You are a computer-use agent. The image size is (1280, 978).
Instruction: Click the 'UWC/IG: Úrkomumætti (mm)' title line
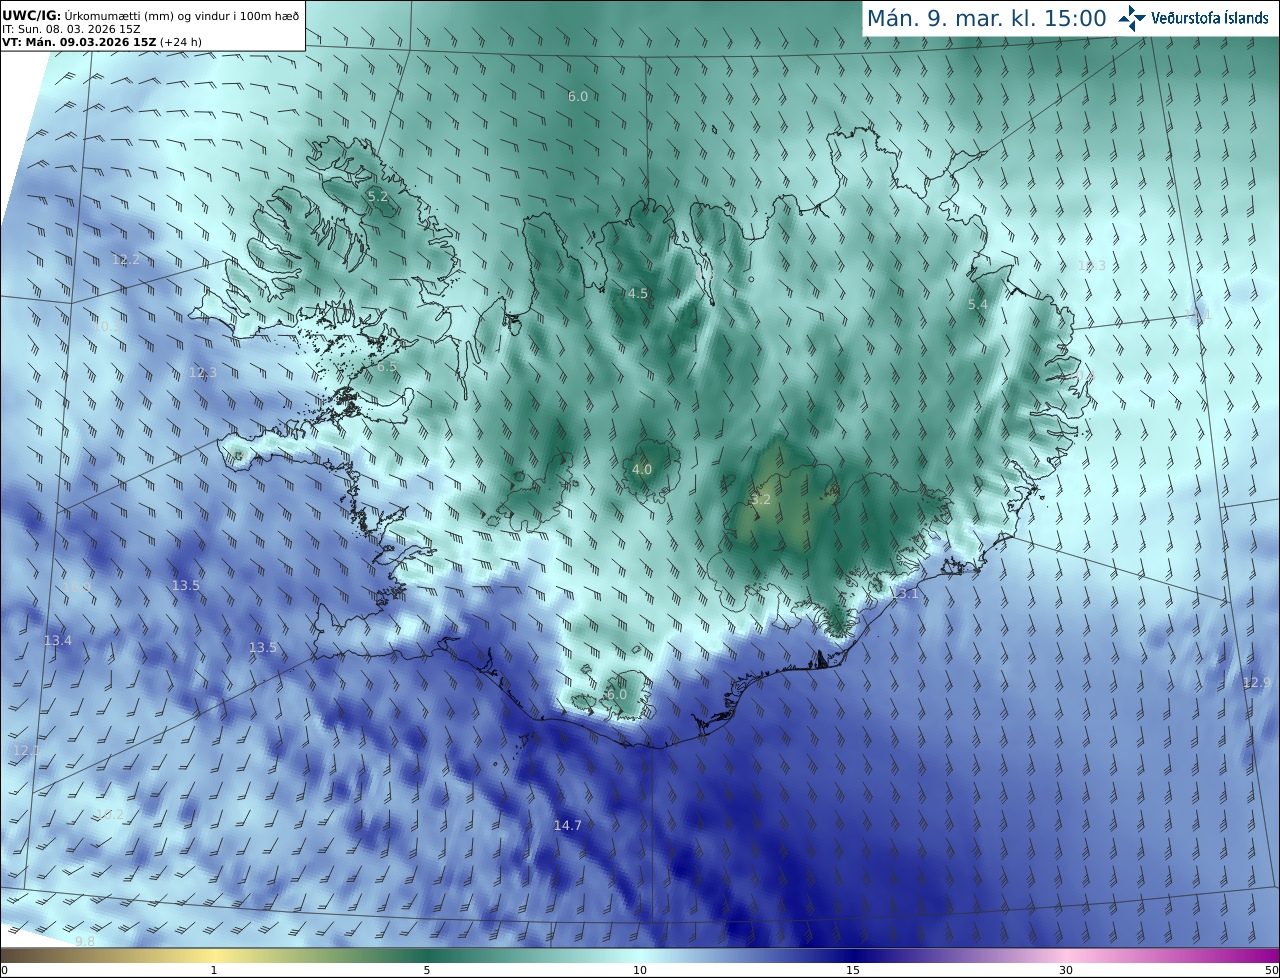pyautogui.click(x=151, y=14)
